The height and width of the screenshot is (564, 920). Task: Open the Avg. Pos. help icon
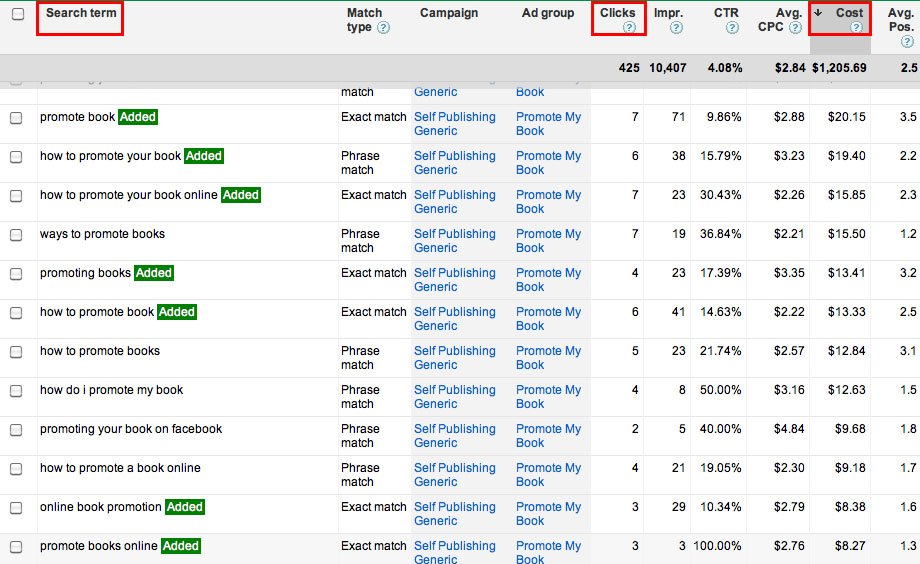(x=907, y=42)
